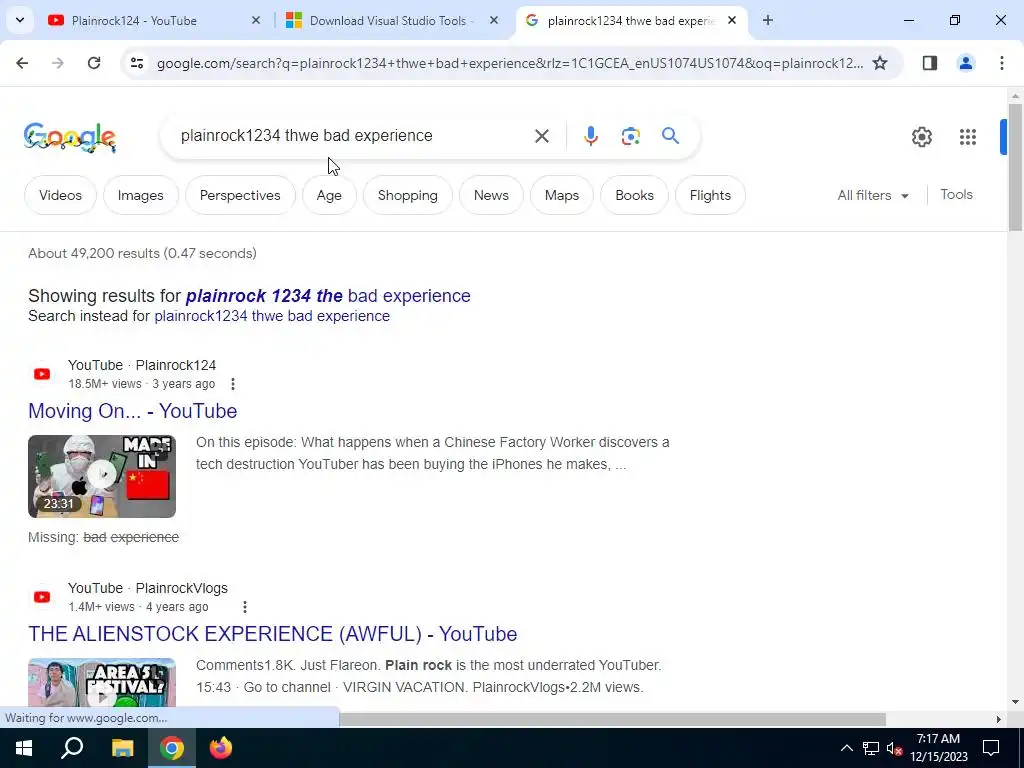Search instead for original plainrock1234 thwe query
The height and width of the screenshot is (768, 1024).
(x=272, y=316)
